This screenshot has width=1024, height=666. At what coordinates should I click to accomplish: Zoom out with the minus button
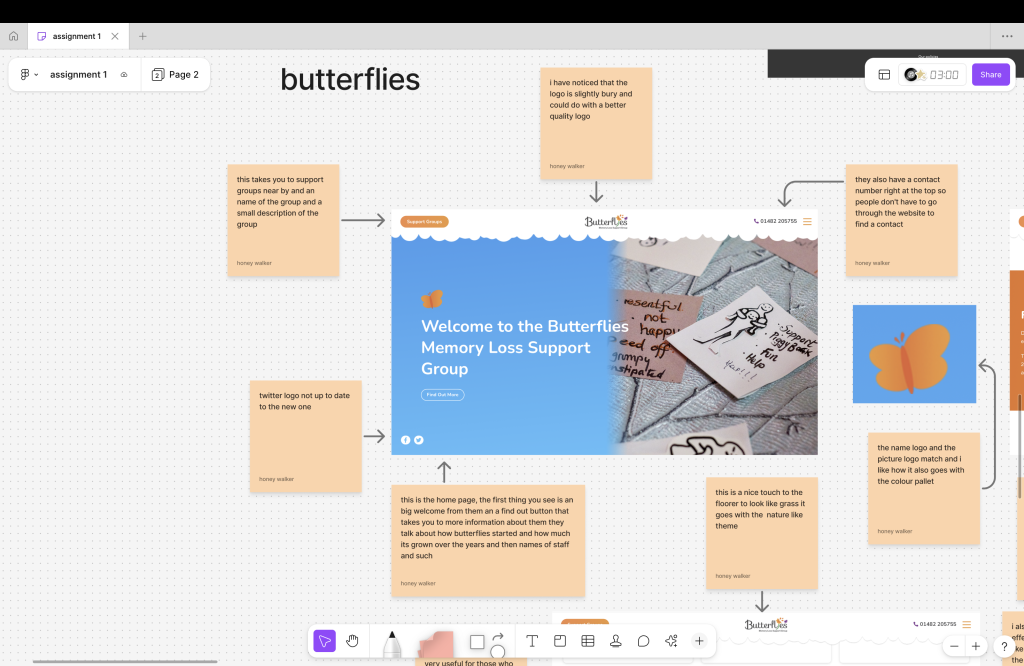954,647
